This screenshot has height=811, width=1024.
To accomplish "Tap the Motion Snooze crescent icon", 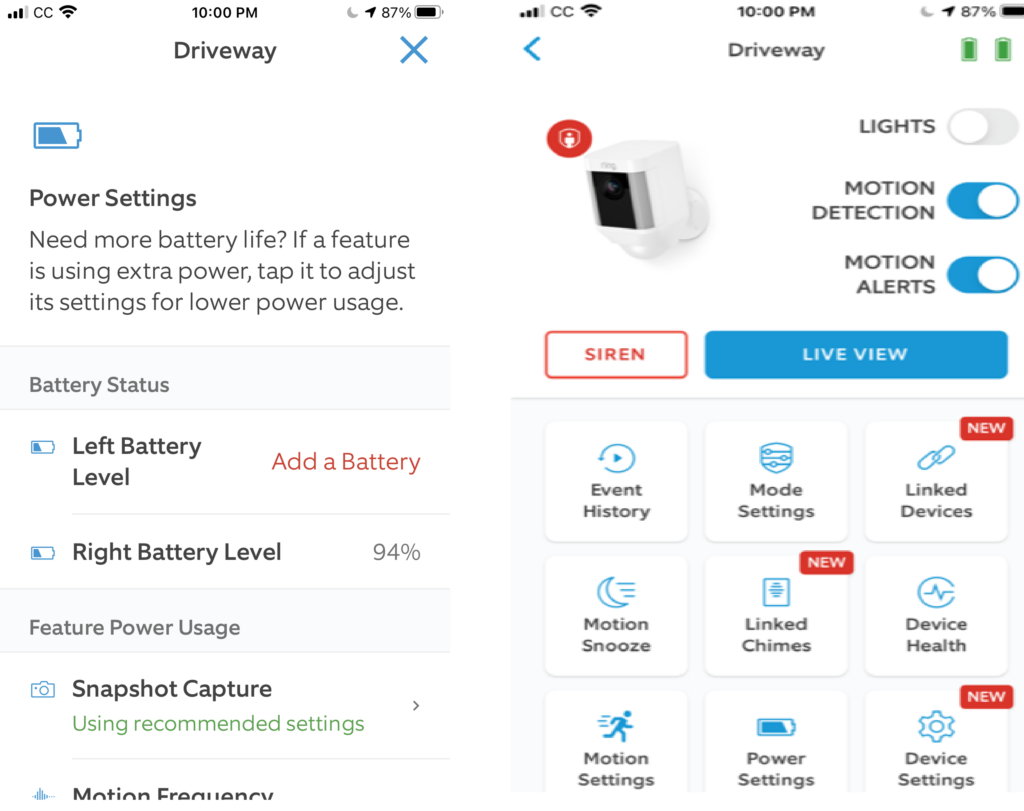I will pyautogui.click(x=616, y=594).
